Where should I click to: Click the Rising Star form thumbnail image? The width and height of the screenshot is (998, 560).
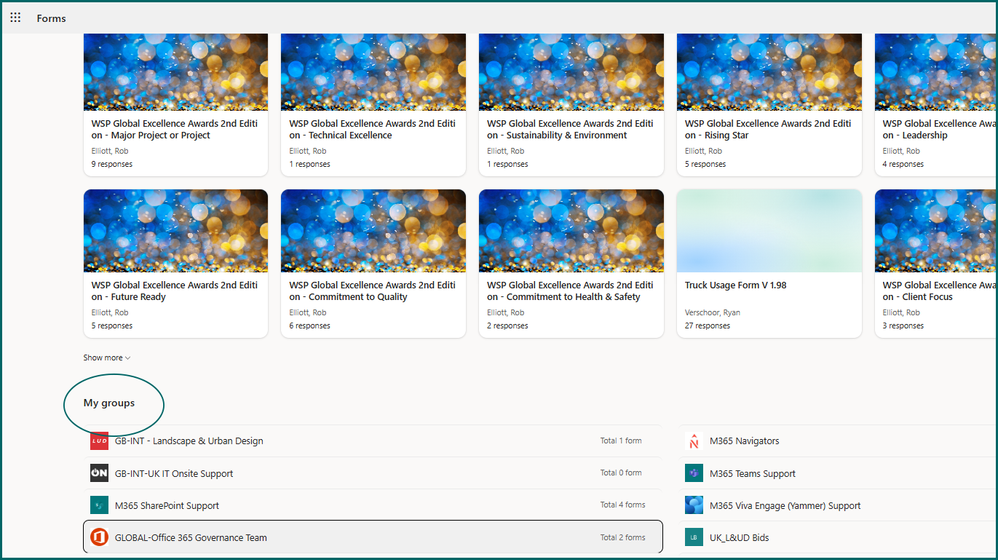(x=770, y=72)
